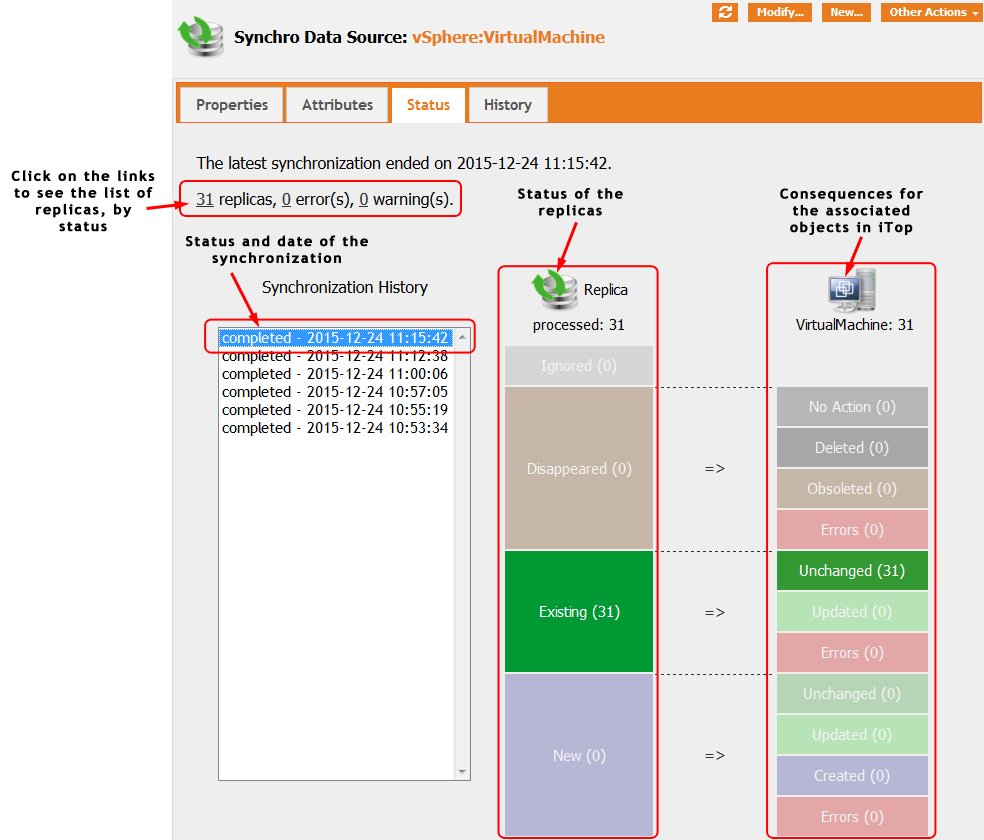Screen dimensions: 984x840
Task: Click the Deleted (0) status block
Action: pos(851,447)
